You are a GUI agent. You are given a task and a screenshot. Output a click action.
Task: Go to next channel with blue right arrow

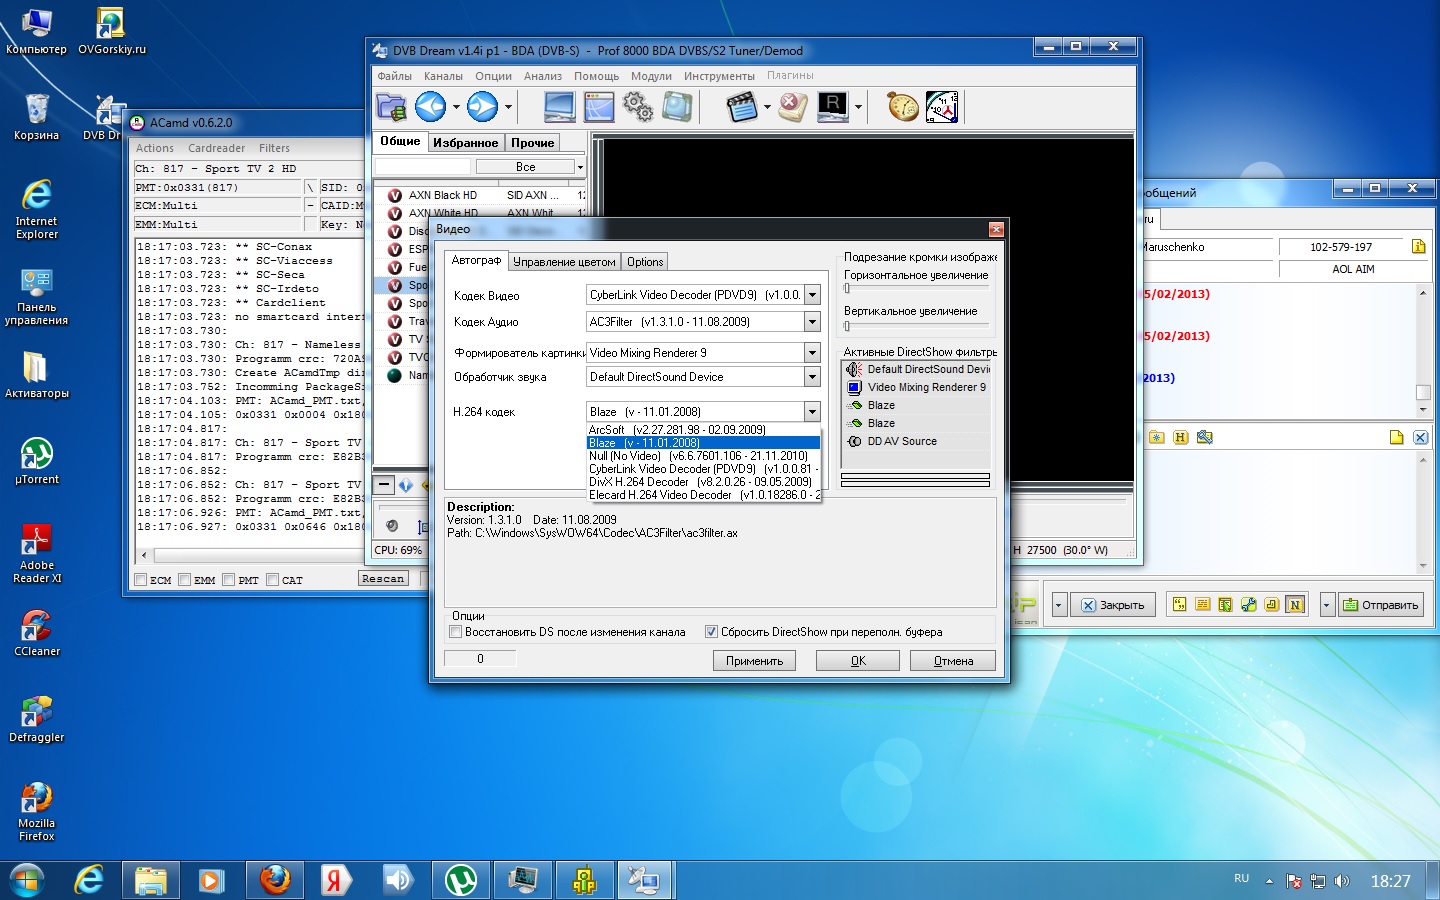click(482, 106)
